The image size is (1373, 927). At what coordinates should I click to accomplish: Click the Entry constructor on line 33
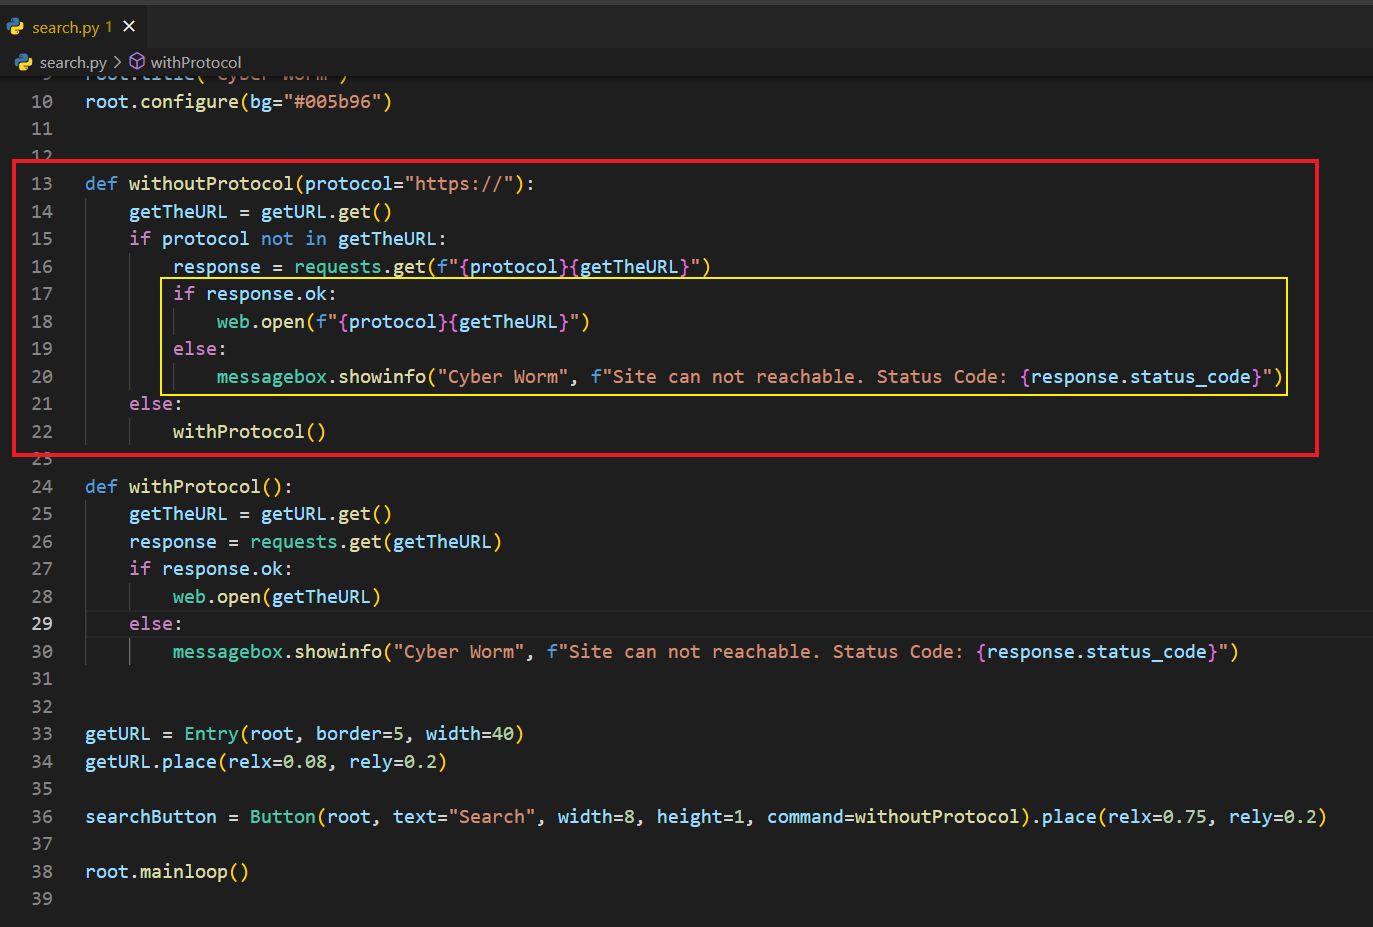(x=211, y=734)
